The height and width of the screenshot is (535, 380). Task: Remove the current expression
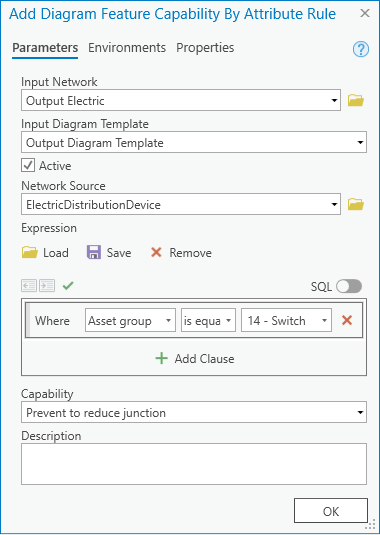tap(181, 253)
